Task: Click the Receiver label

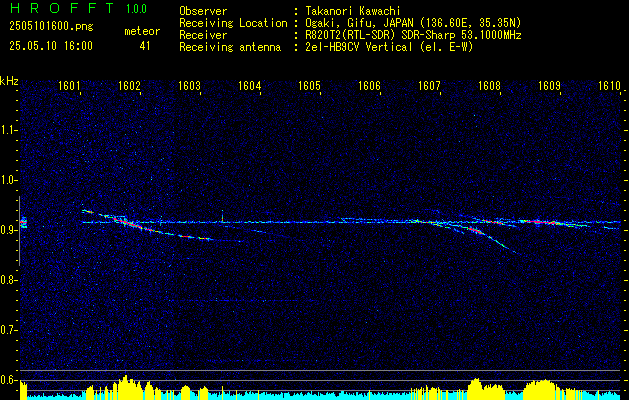Action: point(203,35)
